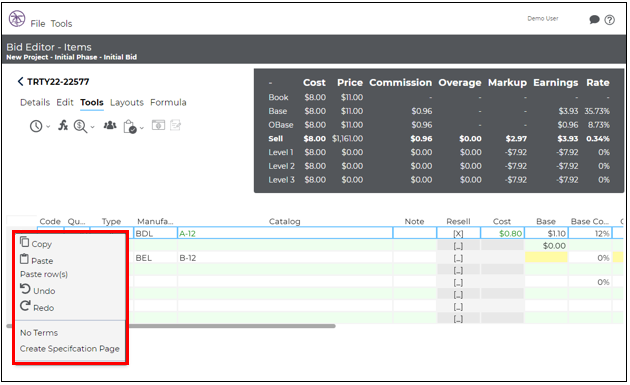Image resolution: width=630 pixels, height=385 pixels.
Task: Click the purple app logo icon
Action: tap(17, 19)
